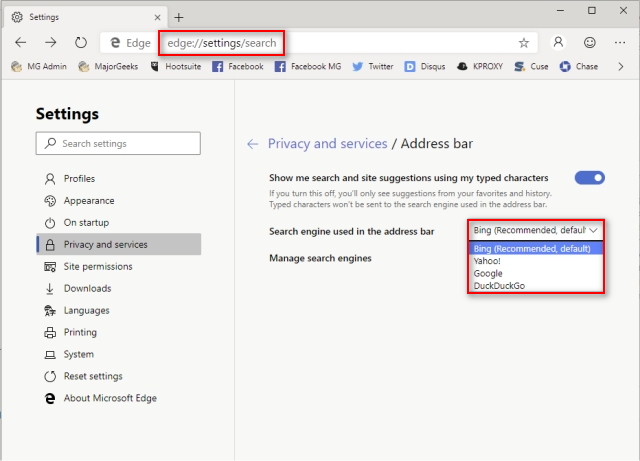The height and width of the screenshot is (461, 640).
Task: Click the Search settings input field
Action: [118, 143]
